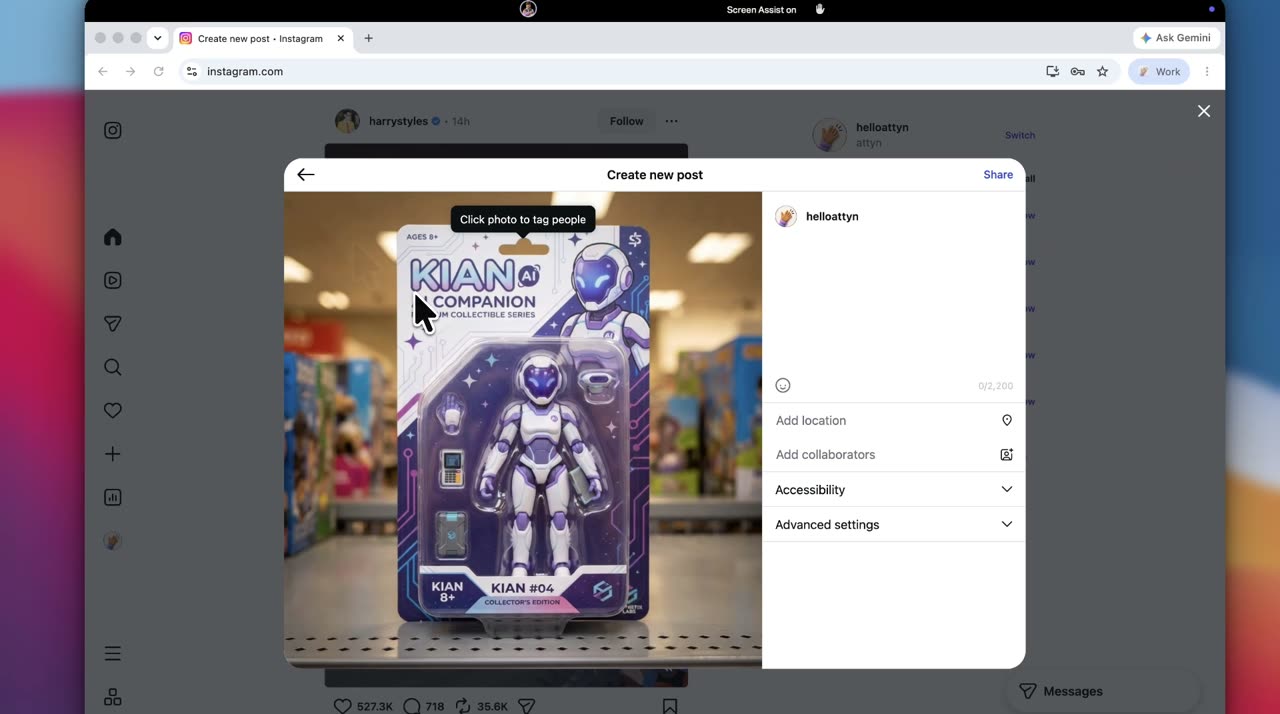Open the dashboard chart icon in sidebar
Image resolution: width=1280 pixels, height=714 pixels.
coord(113,497)
